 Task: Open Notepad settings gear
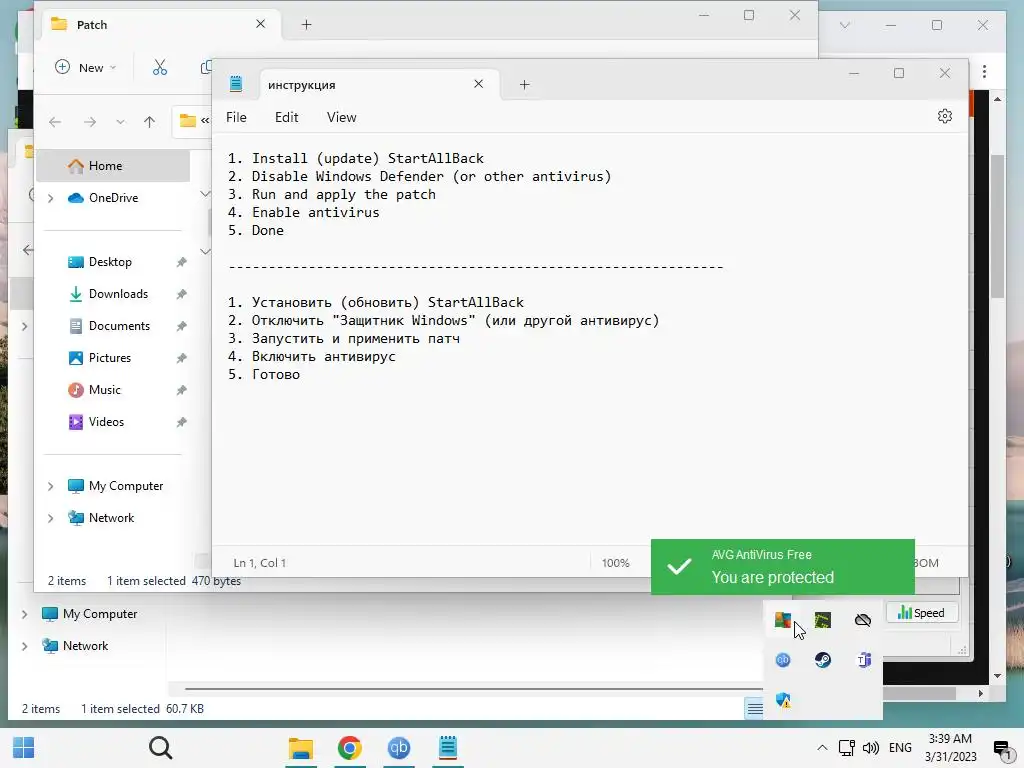pyautogui.click(x=944, y=116)
